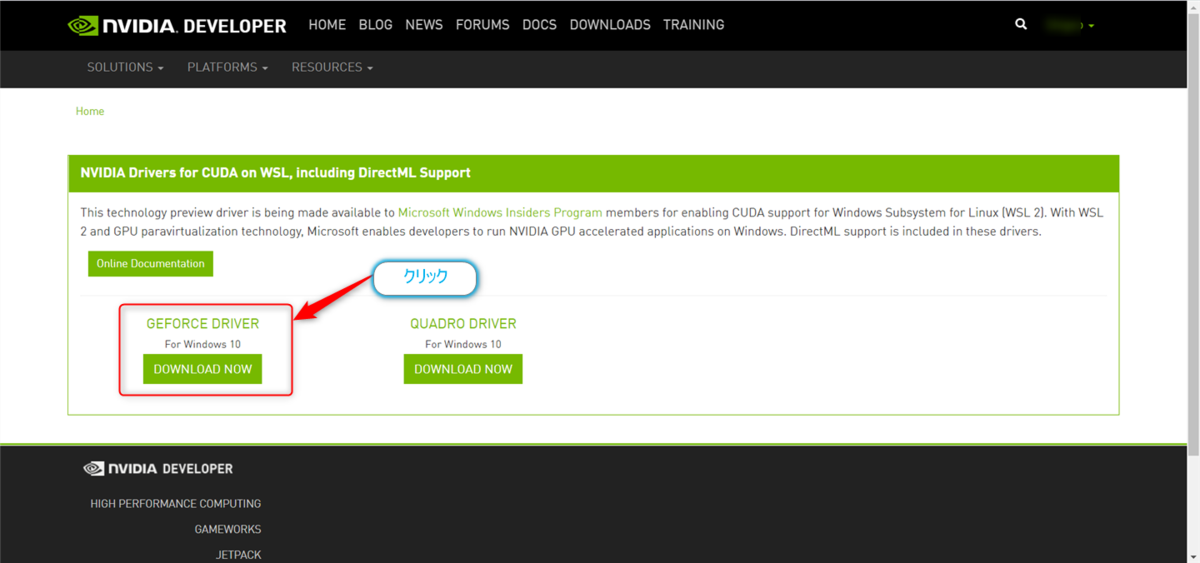Open the HIGH PERFORMANCE COMPUTING footer link
Image resolution: width=1200 pixels, height=563 pixels.
tap(175, 504)
